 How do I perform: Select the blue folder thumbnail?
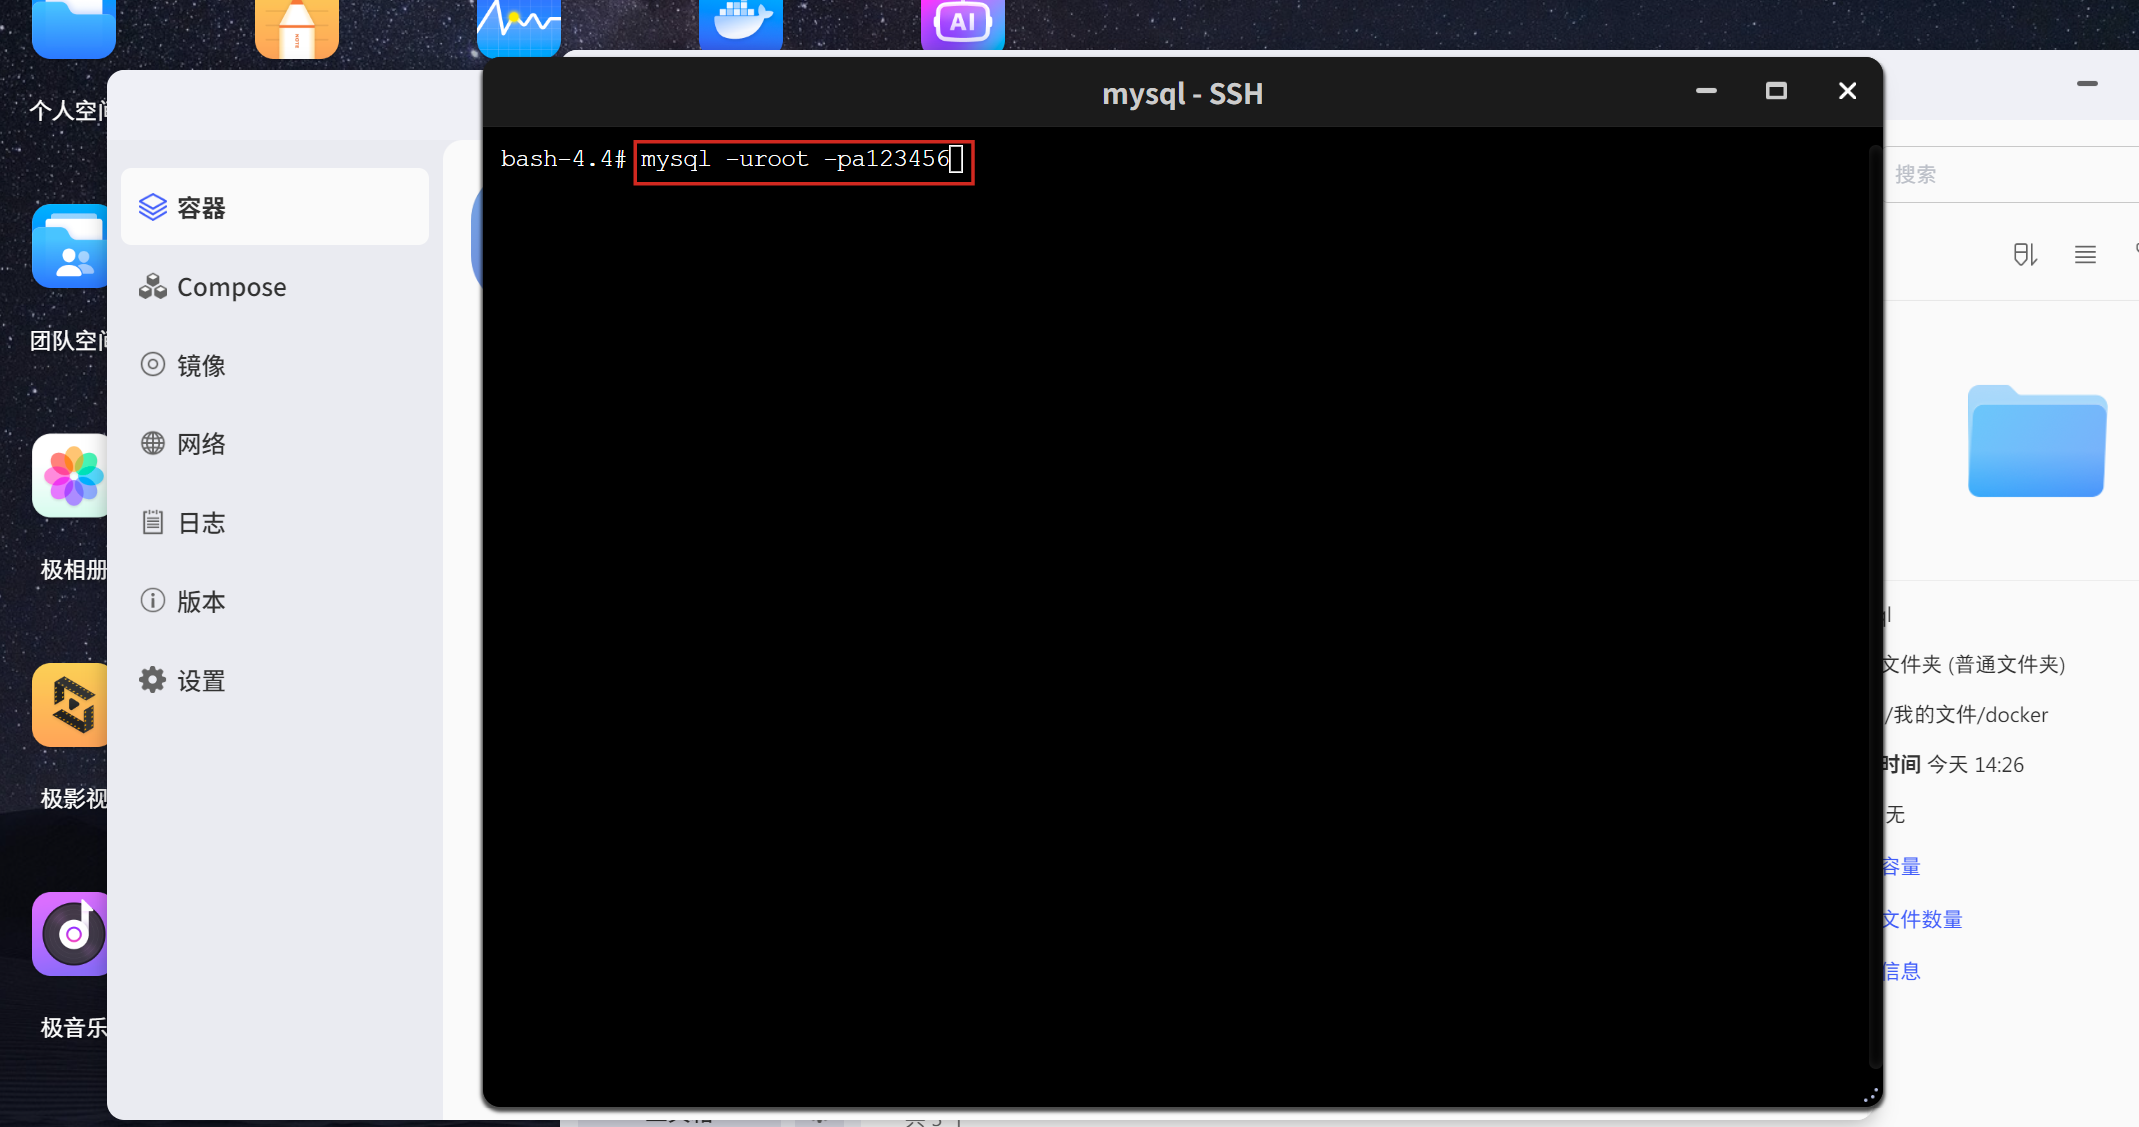click(2037, 441)
